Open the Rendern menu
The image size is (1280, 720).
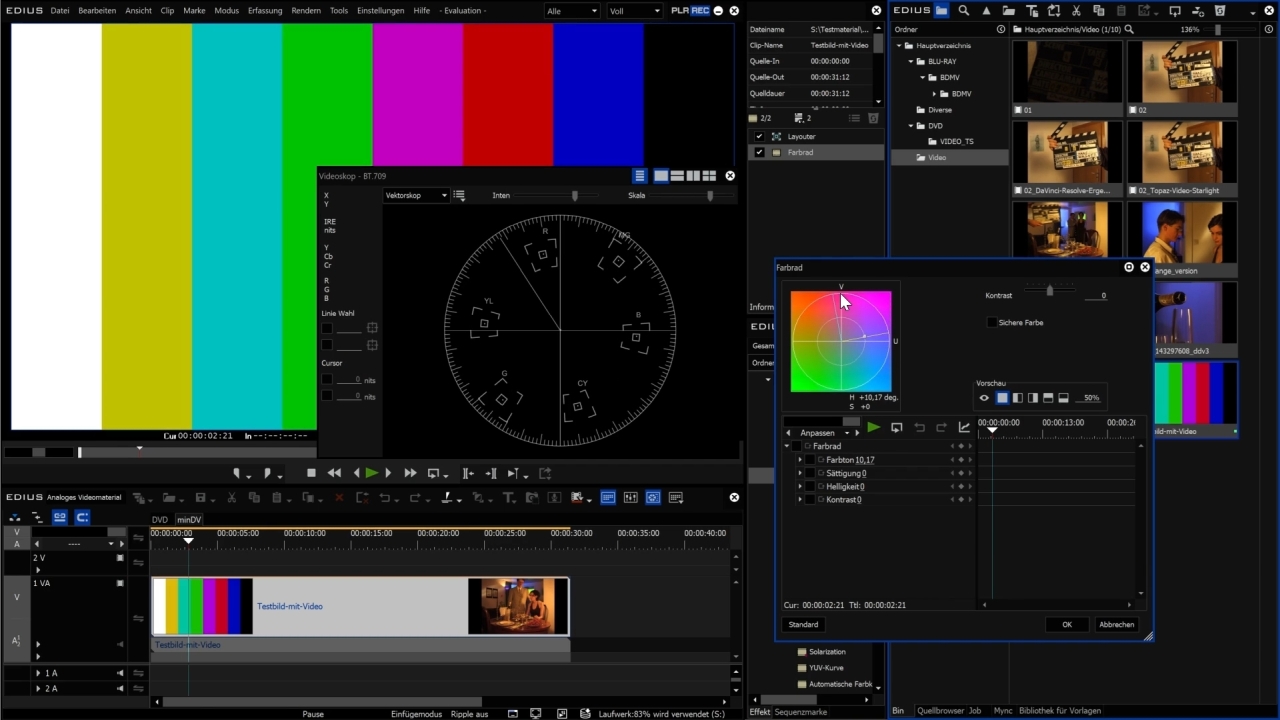point(306,11)
